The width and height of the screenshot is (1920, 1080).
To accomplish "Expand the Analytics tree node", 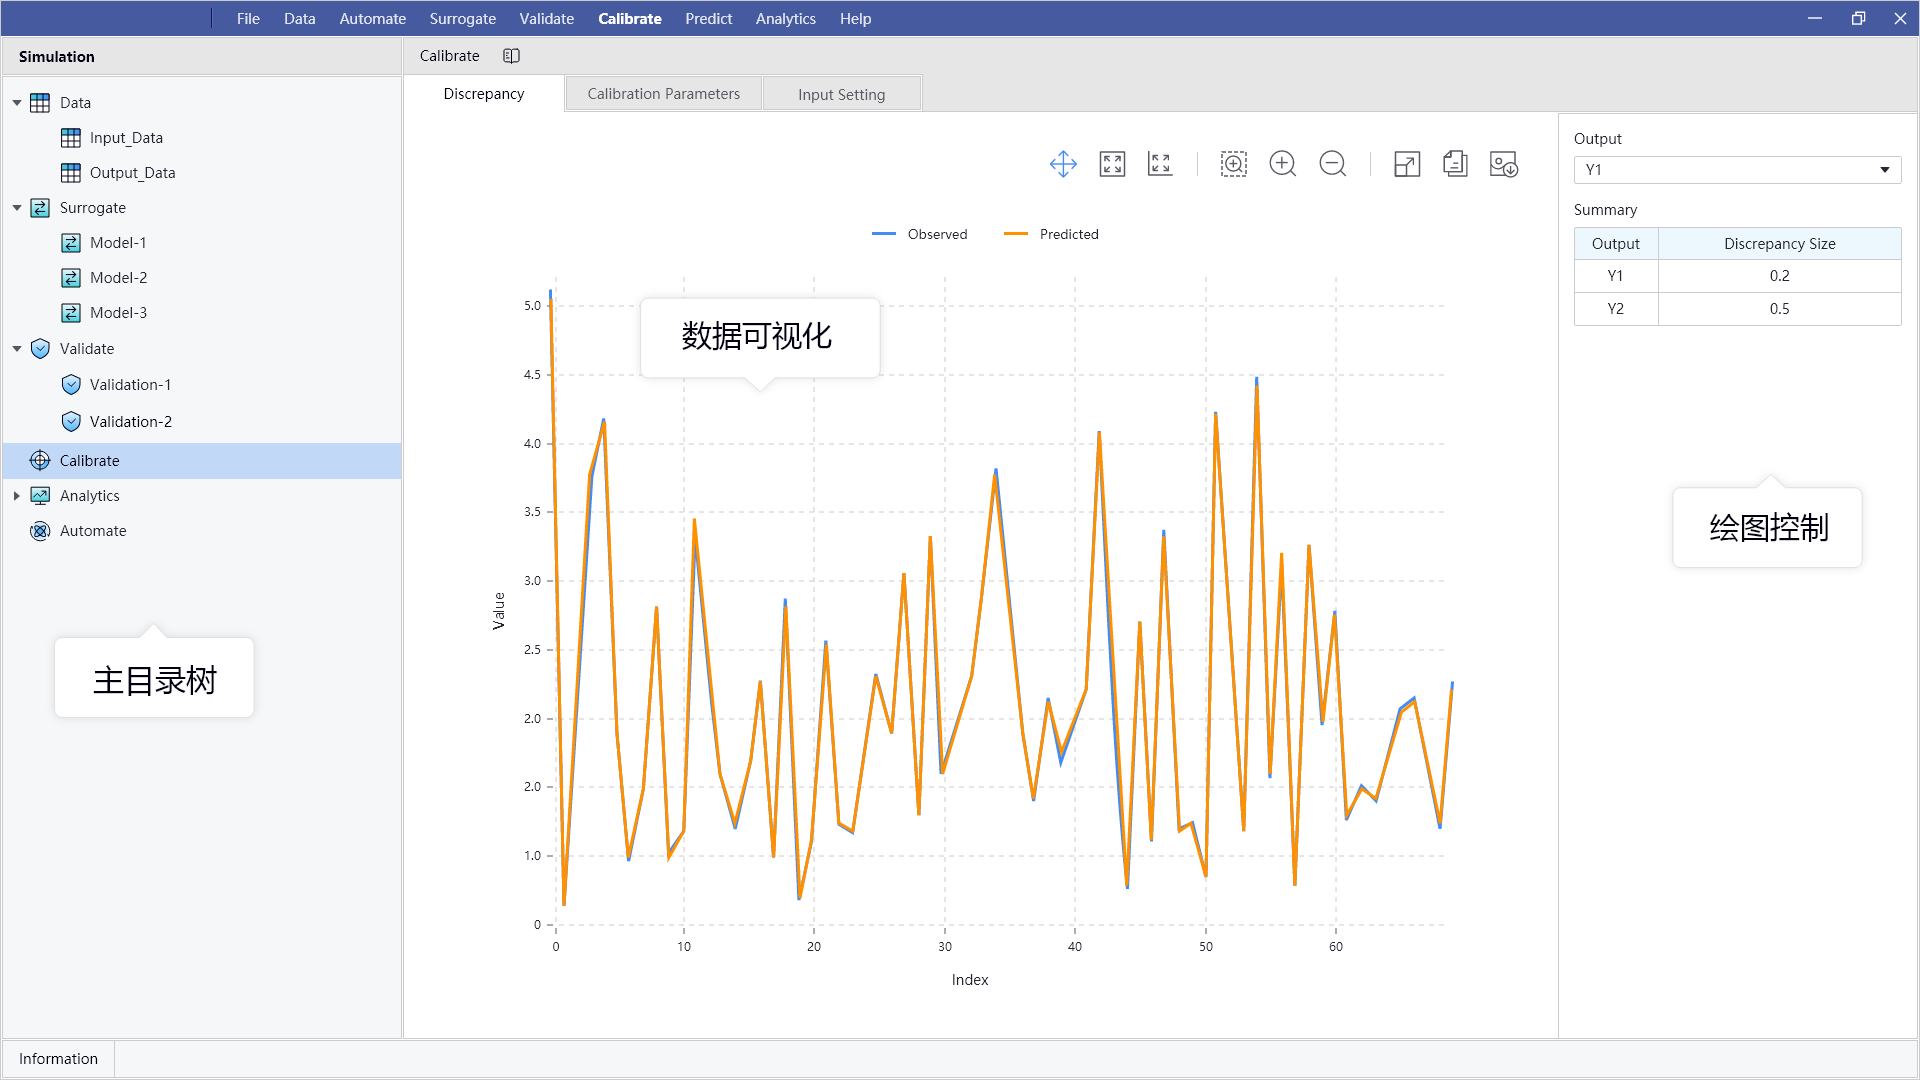I will click(x=17, y=496).
